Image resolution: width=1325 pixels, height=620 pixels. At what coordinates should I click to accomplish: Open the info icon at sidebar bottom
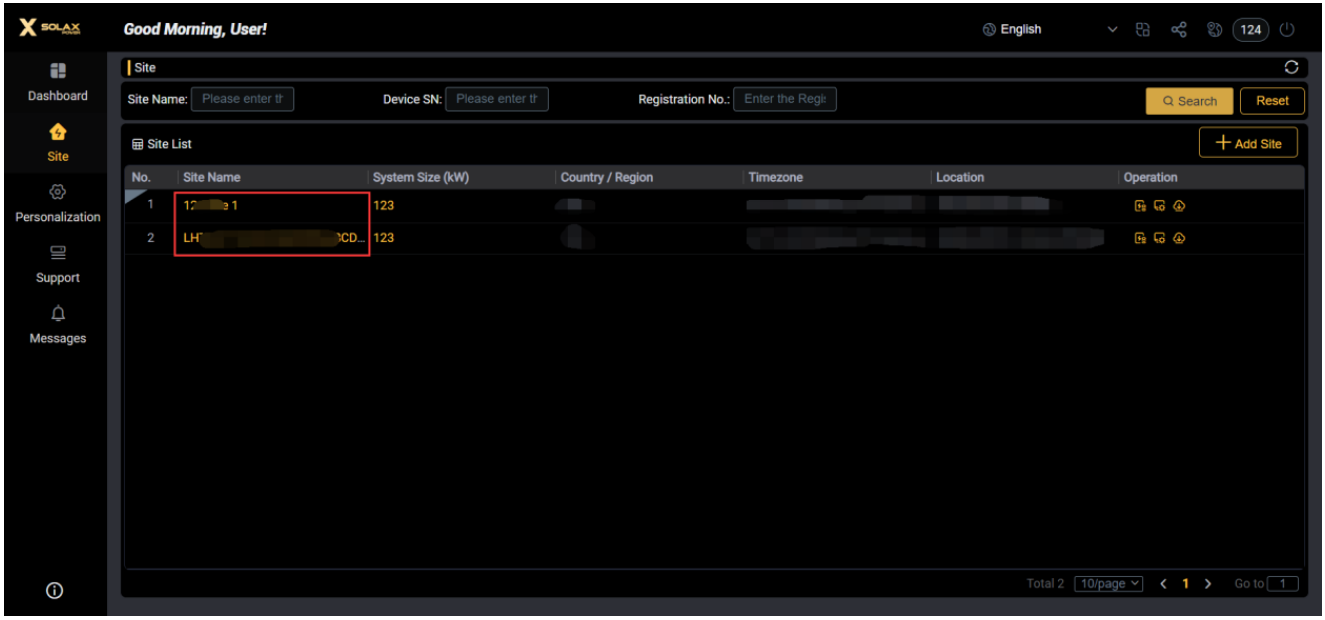tap(55, 591)
